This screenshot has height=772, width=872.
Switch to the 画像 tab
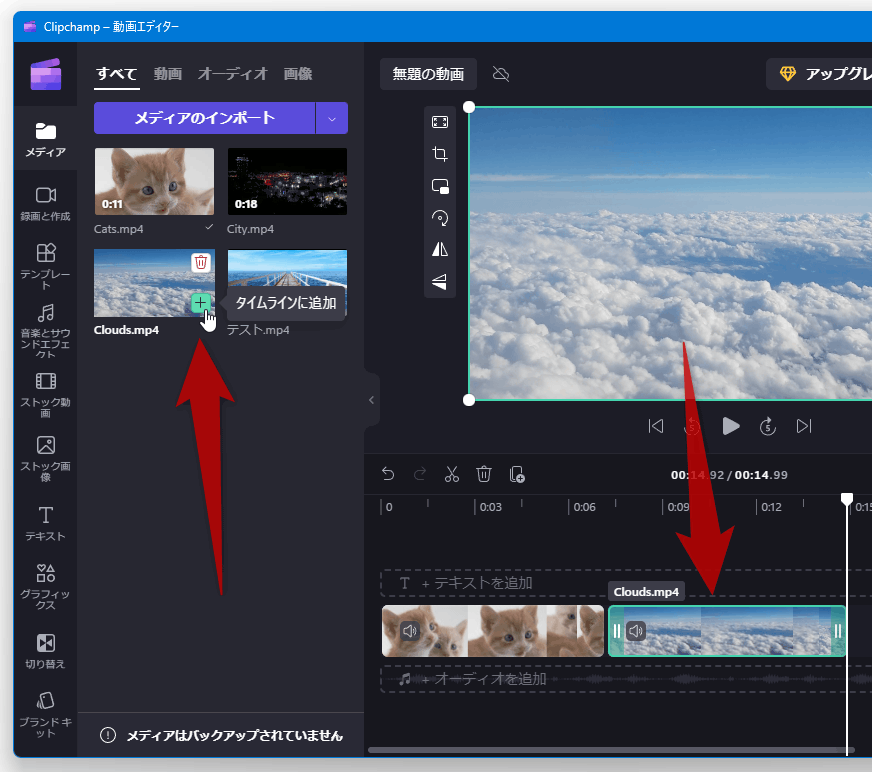coord(298,74)
